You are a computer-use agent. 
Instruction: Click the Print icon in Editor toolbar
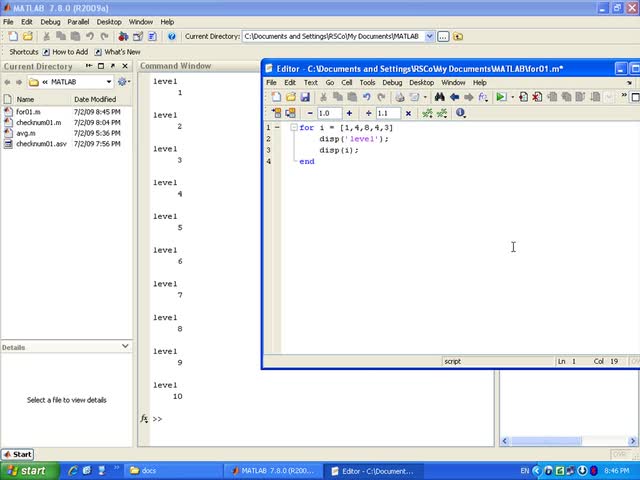pos(400,97)
